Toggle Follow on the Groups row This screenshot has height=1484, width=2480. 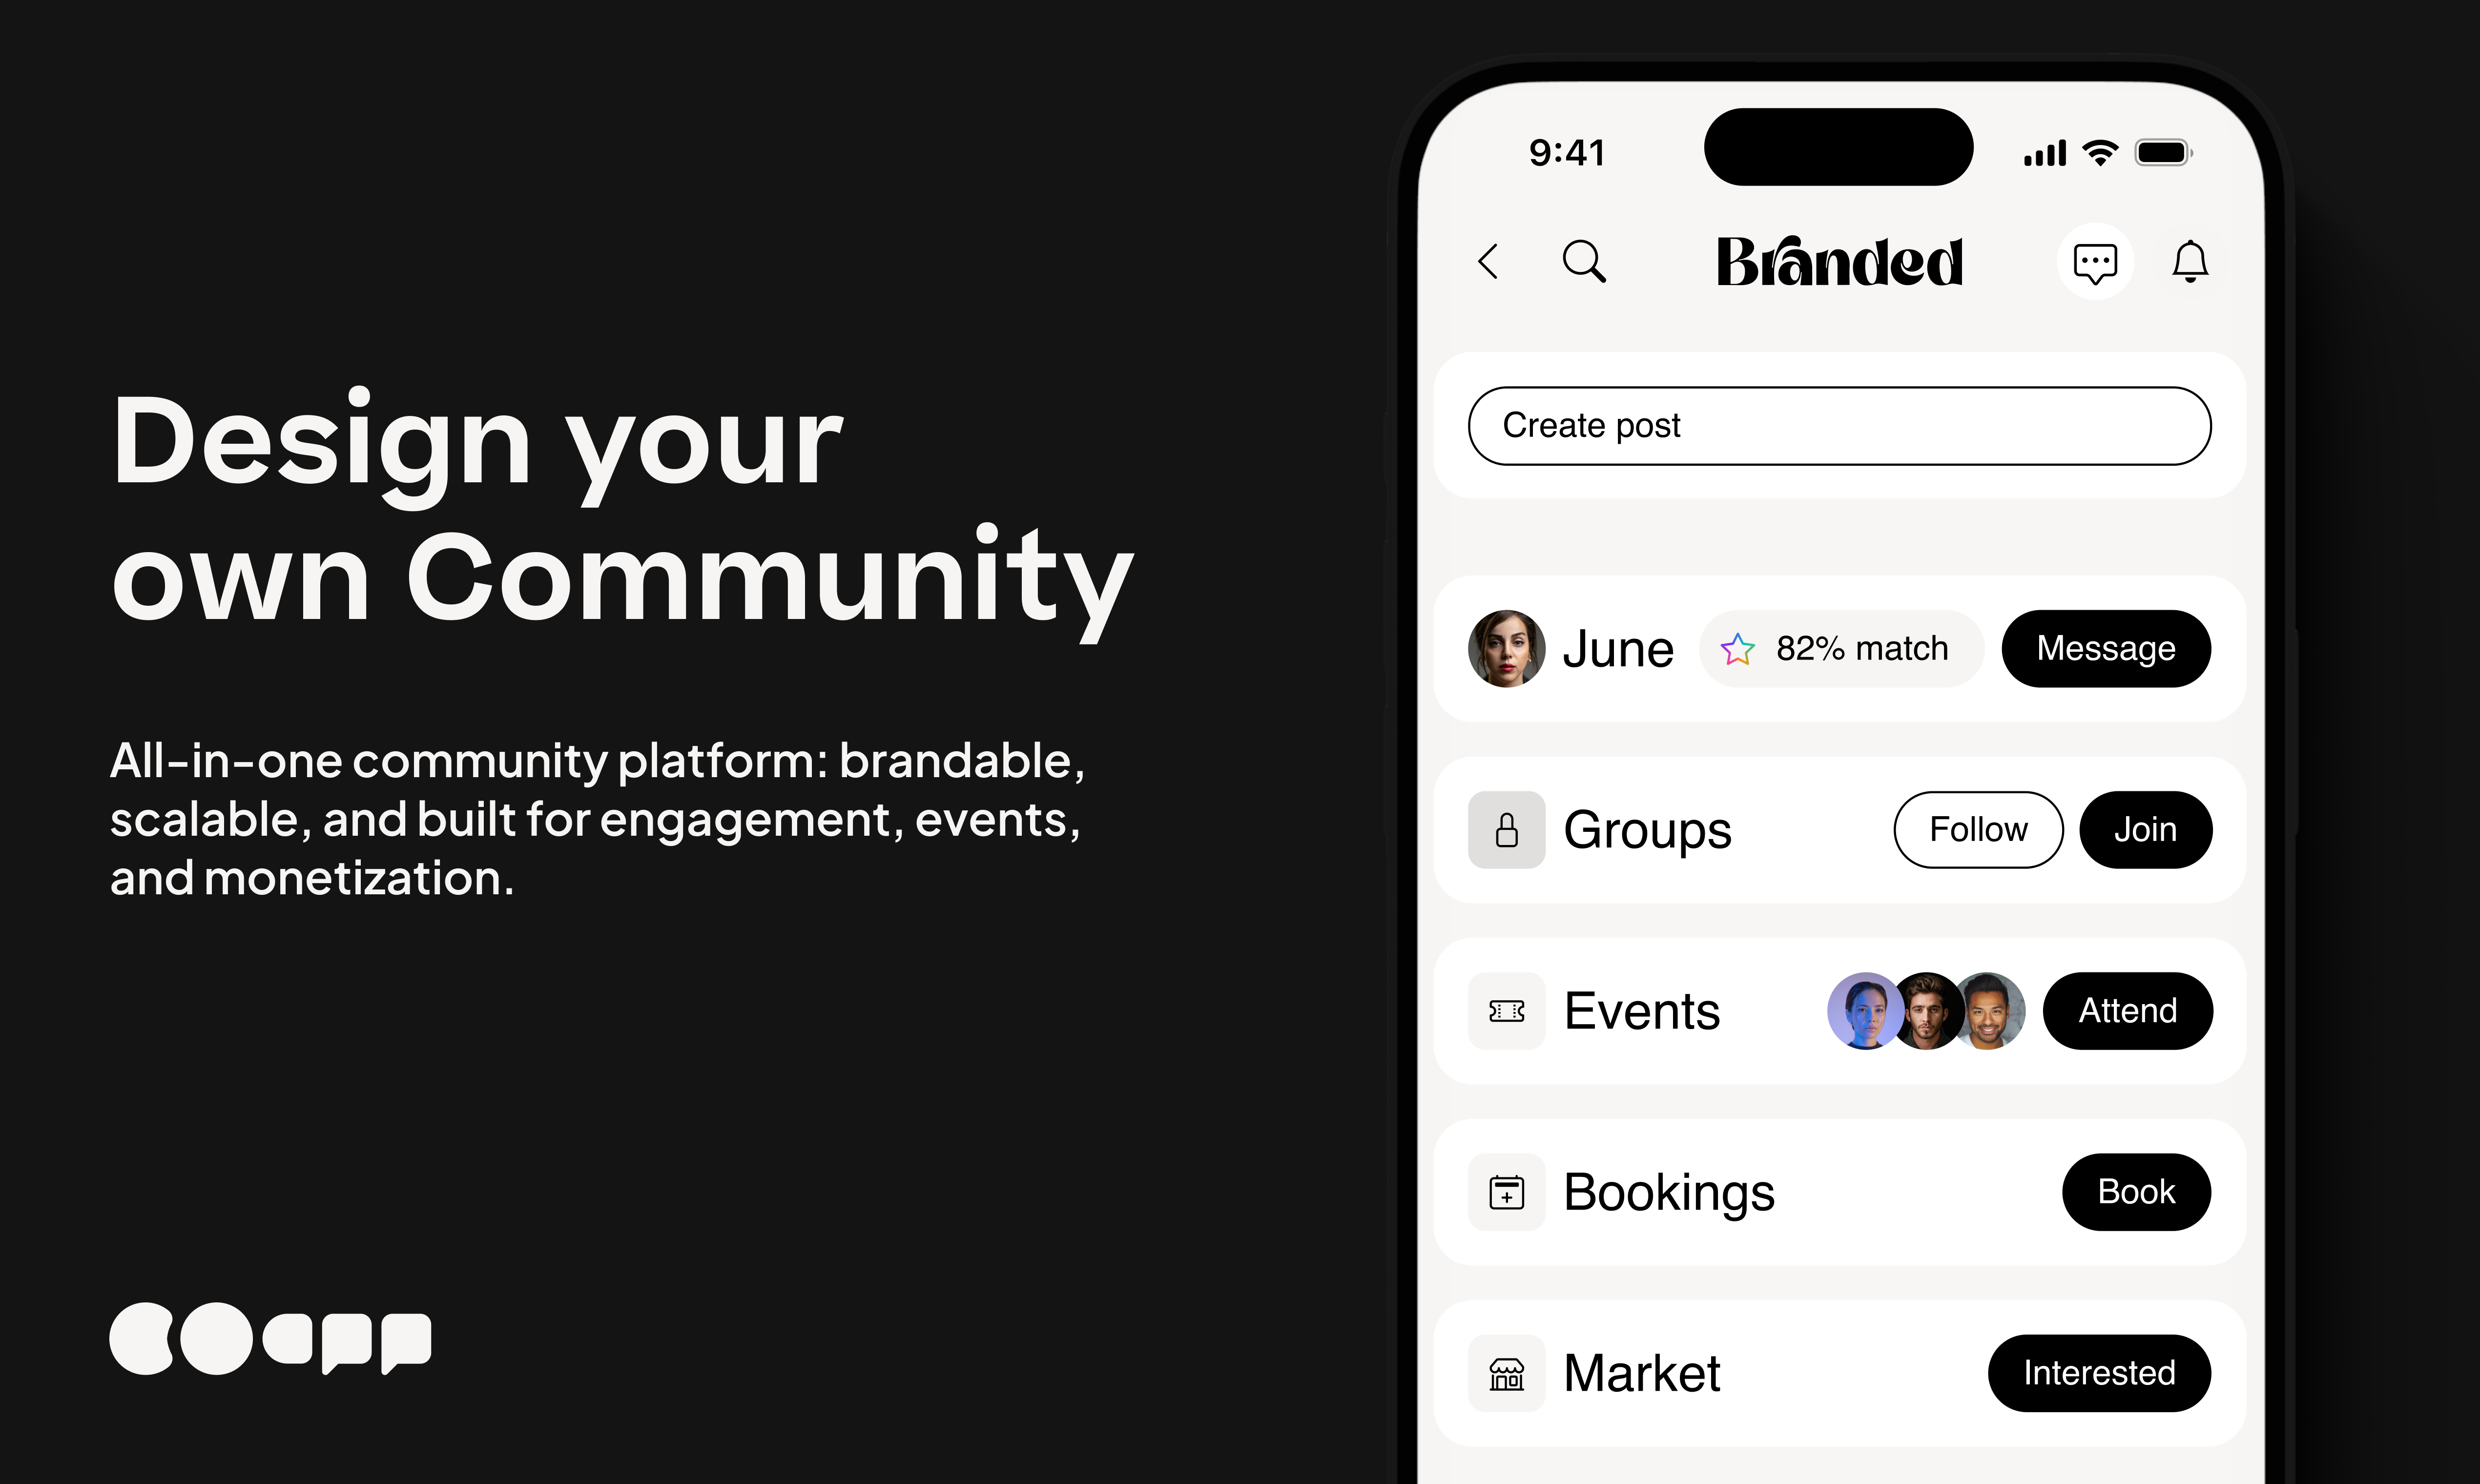coord(1977,830)
